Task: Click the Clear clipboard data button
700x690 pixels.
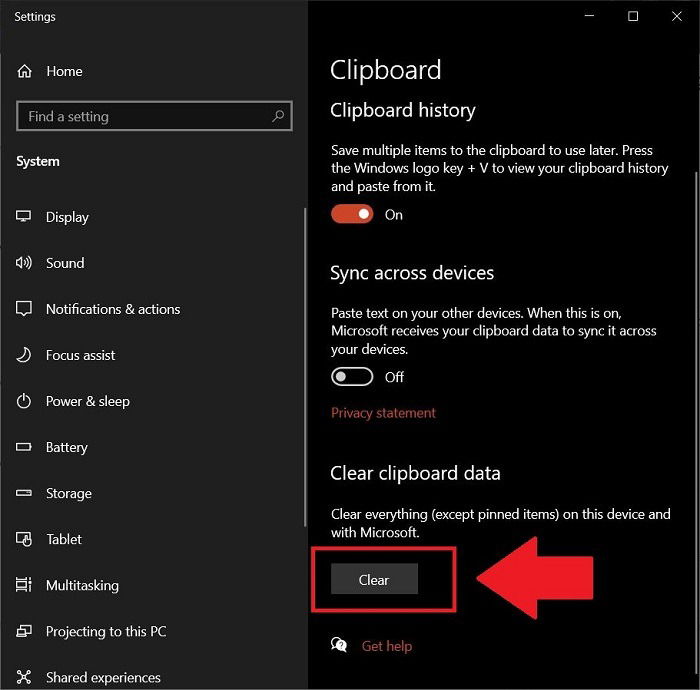Action: pos(374,579)
